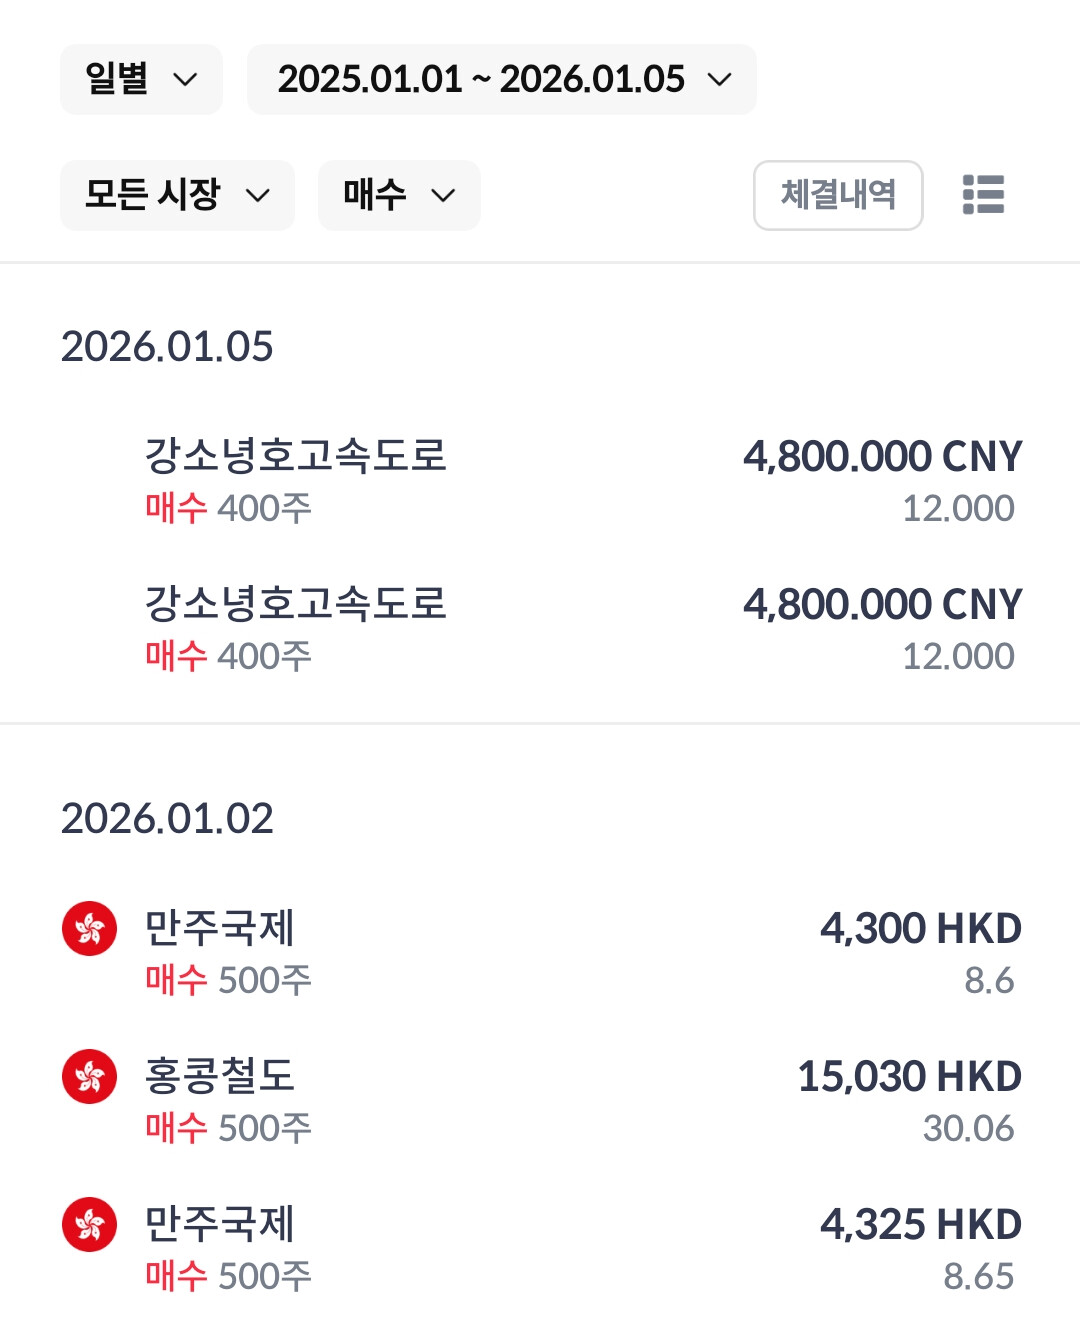1080x1342 pixels.
Task: Expand the 2025.01.01 ~ 2026.01.05 date range selector
Action: [x=502, y=79]
